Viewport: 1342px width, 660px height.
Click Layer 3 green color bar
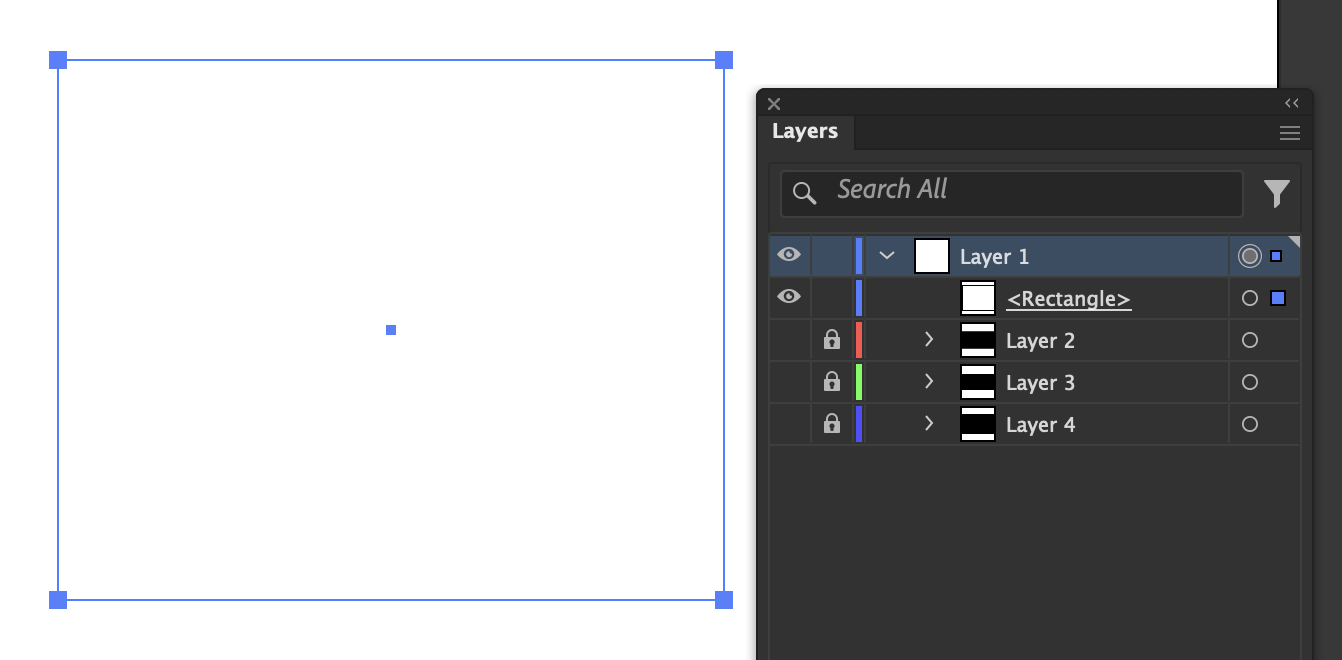(859, 382)
